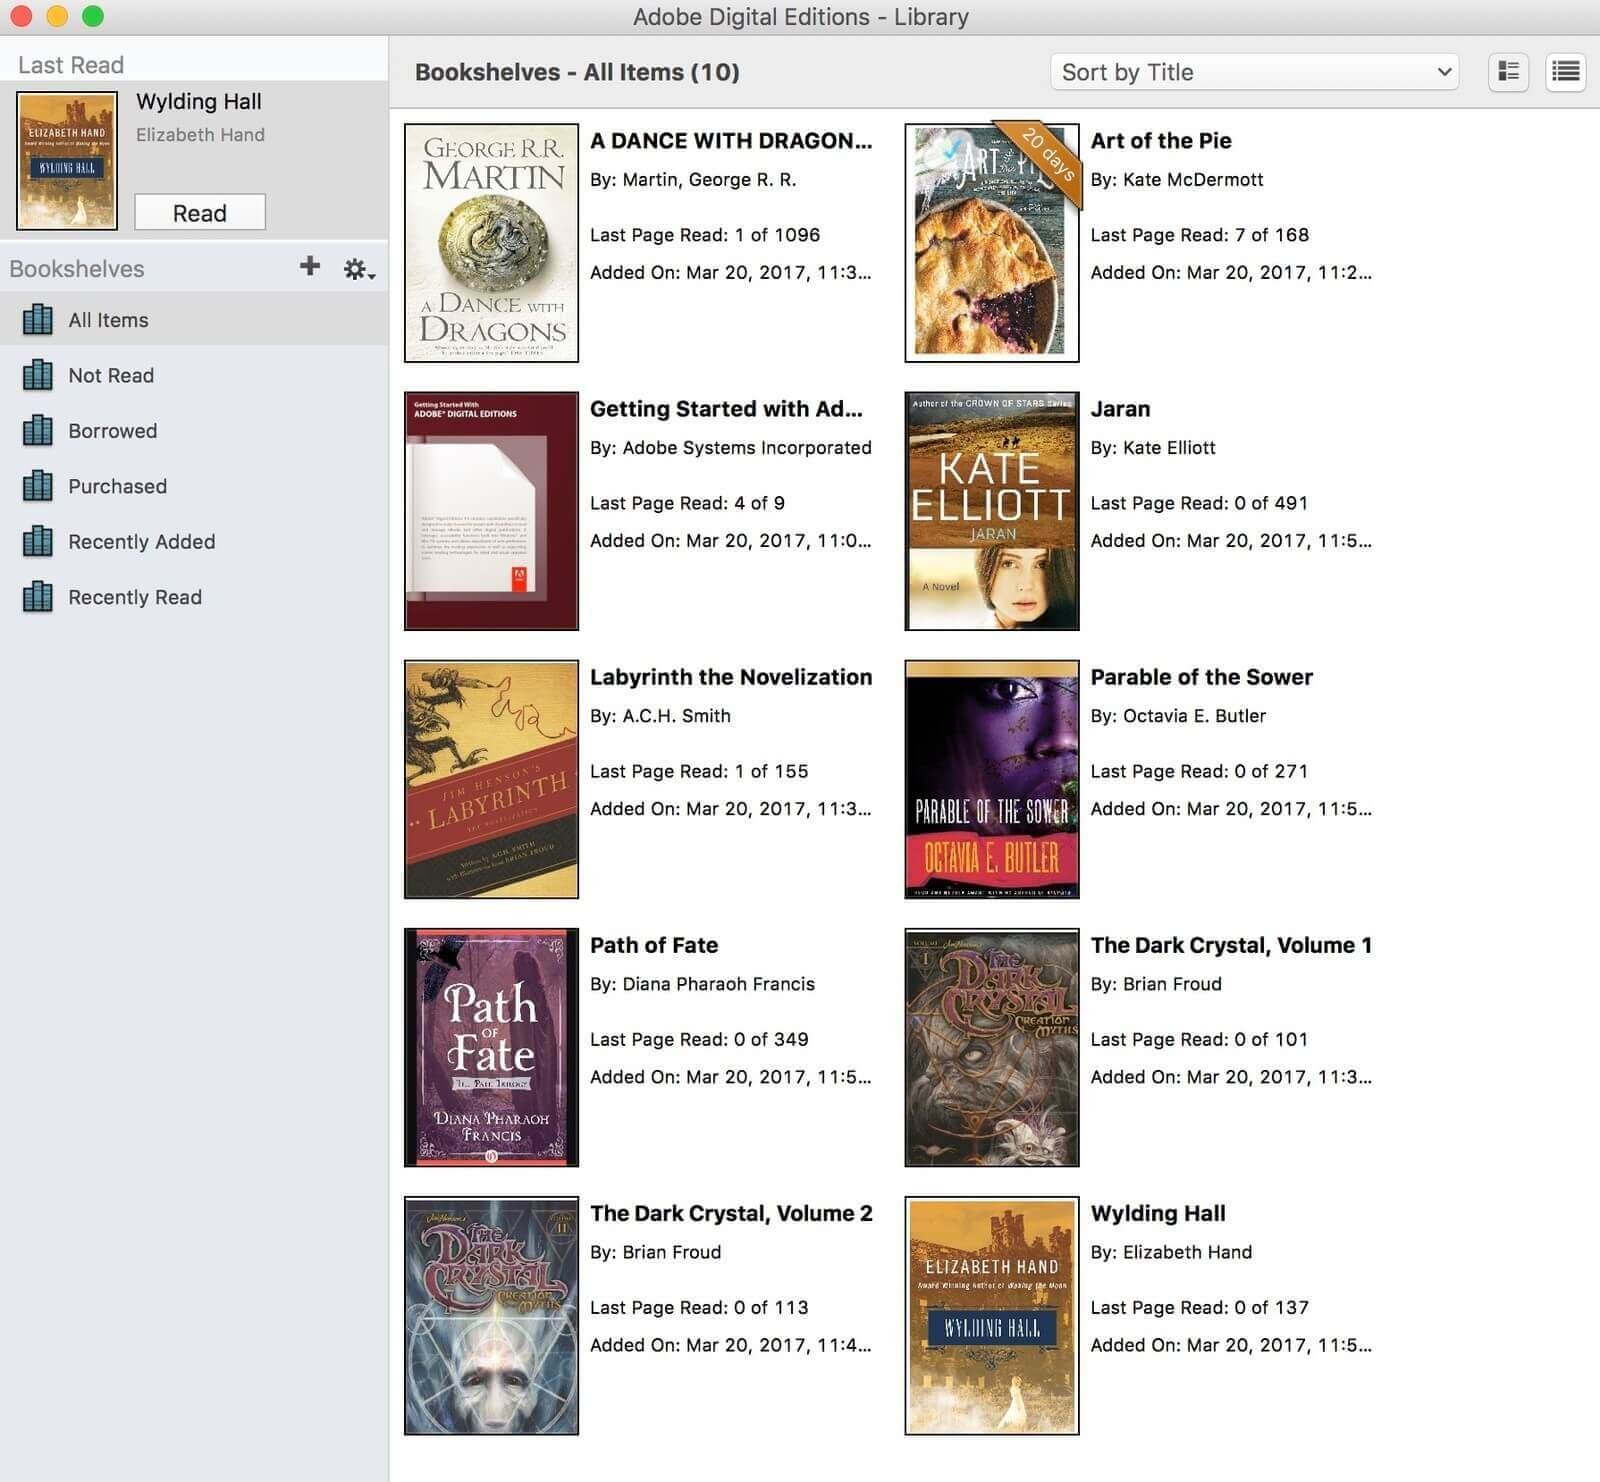Select the Recently Added shelf label
This screenshot has height=1482, width=1600.
point(141,542)
